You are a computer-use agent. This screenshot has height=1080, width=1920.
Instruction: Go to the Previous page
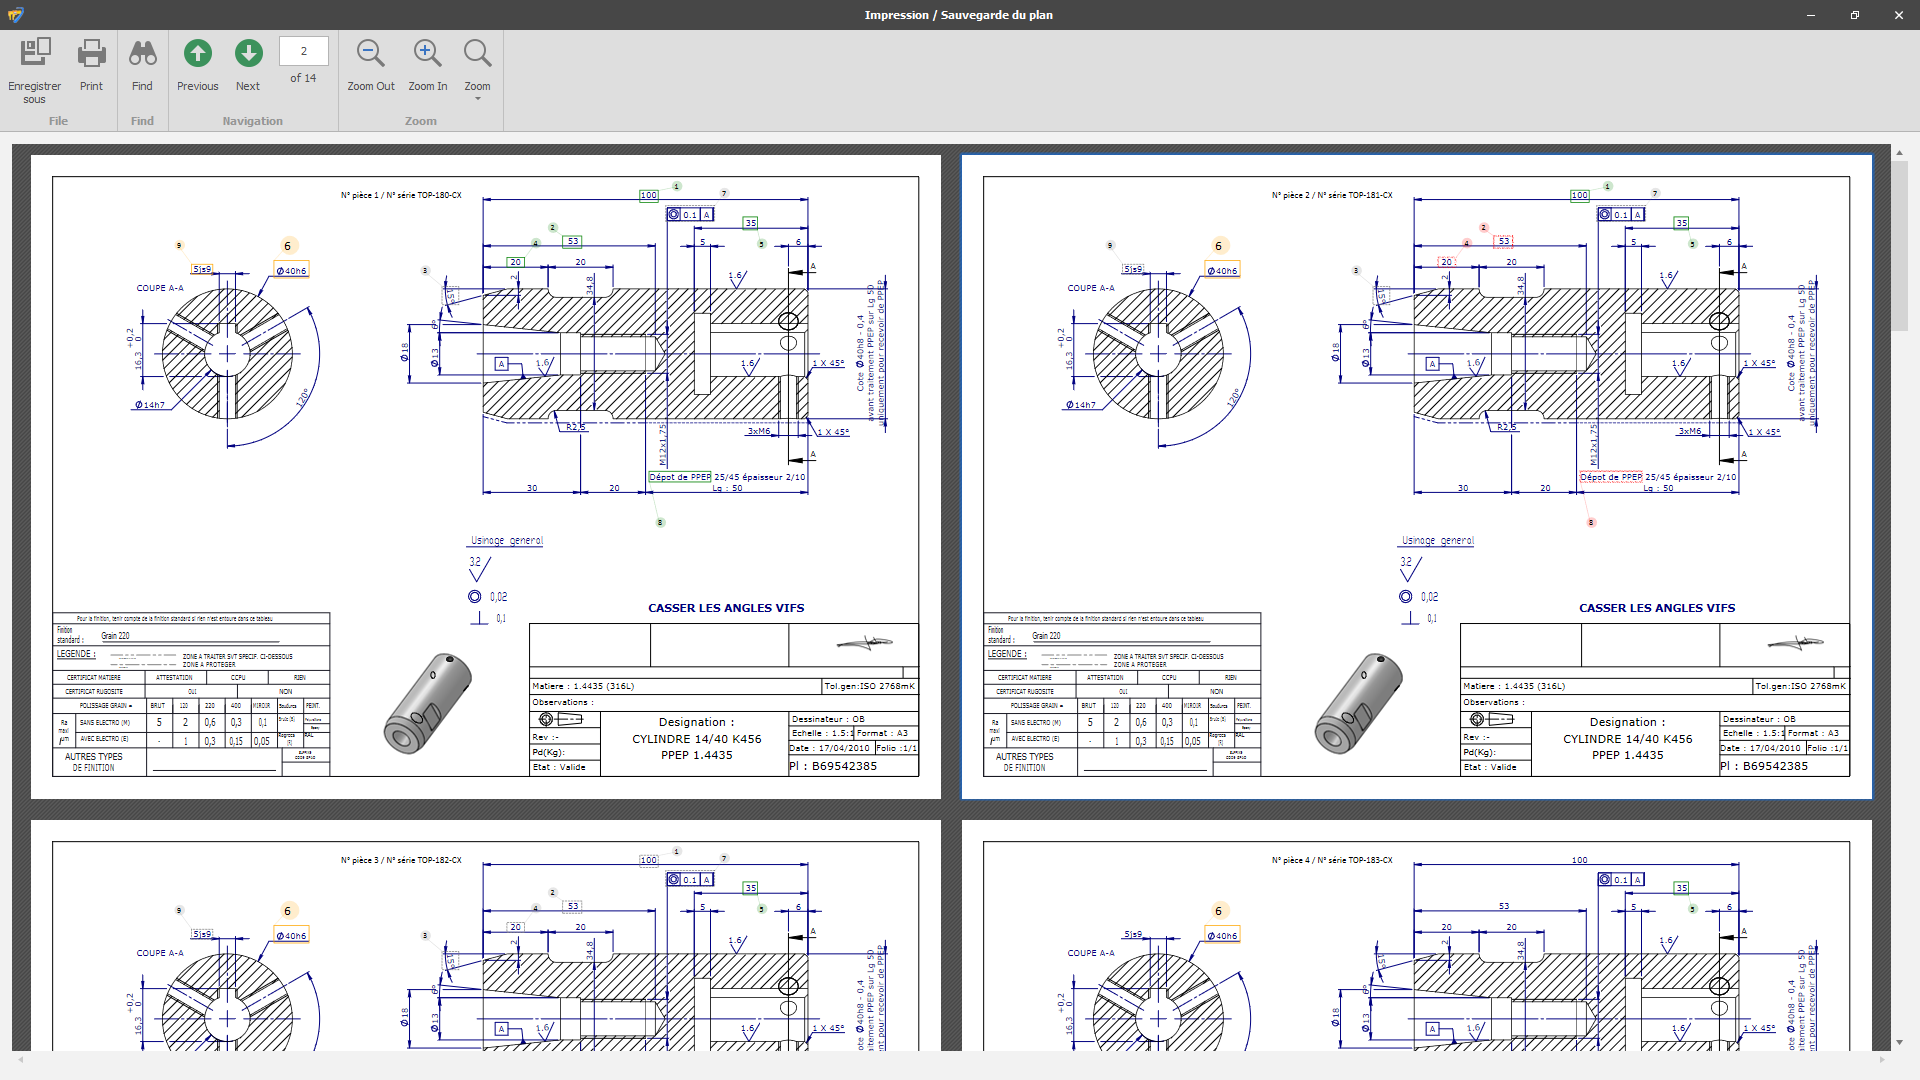tap(198, 53)
